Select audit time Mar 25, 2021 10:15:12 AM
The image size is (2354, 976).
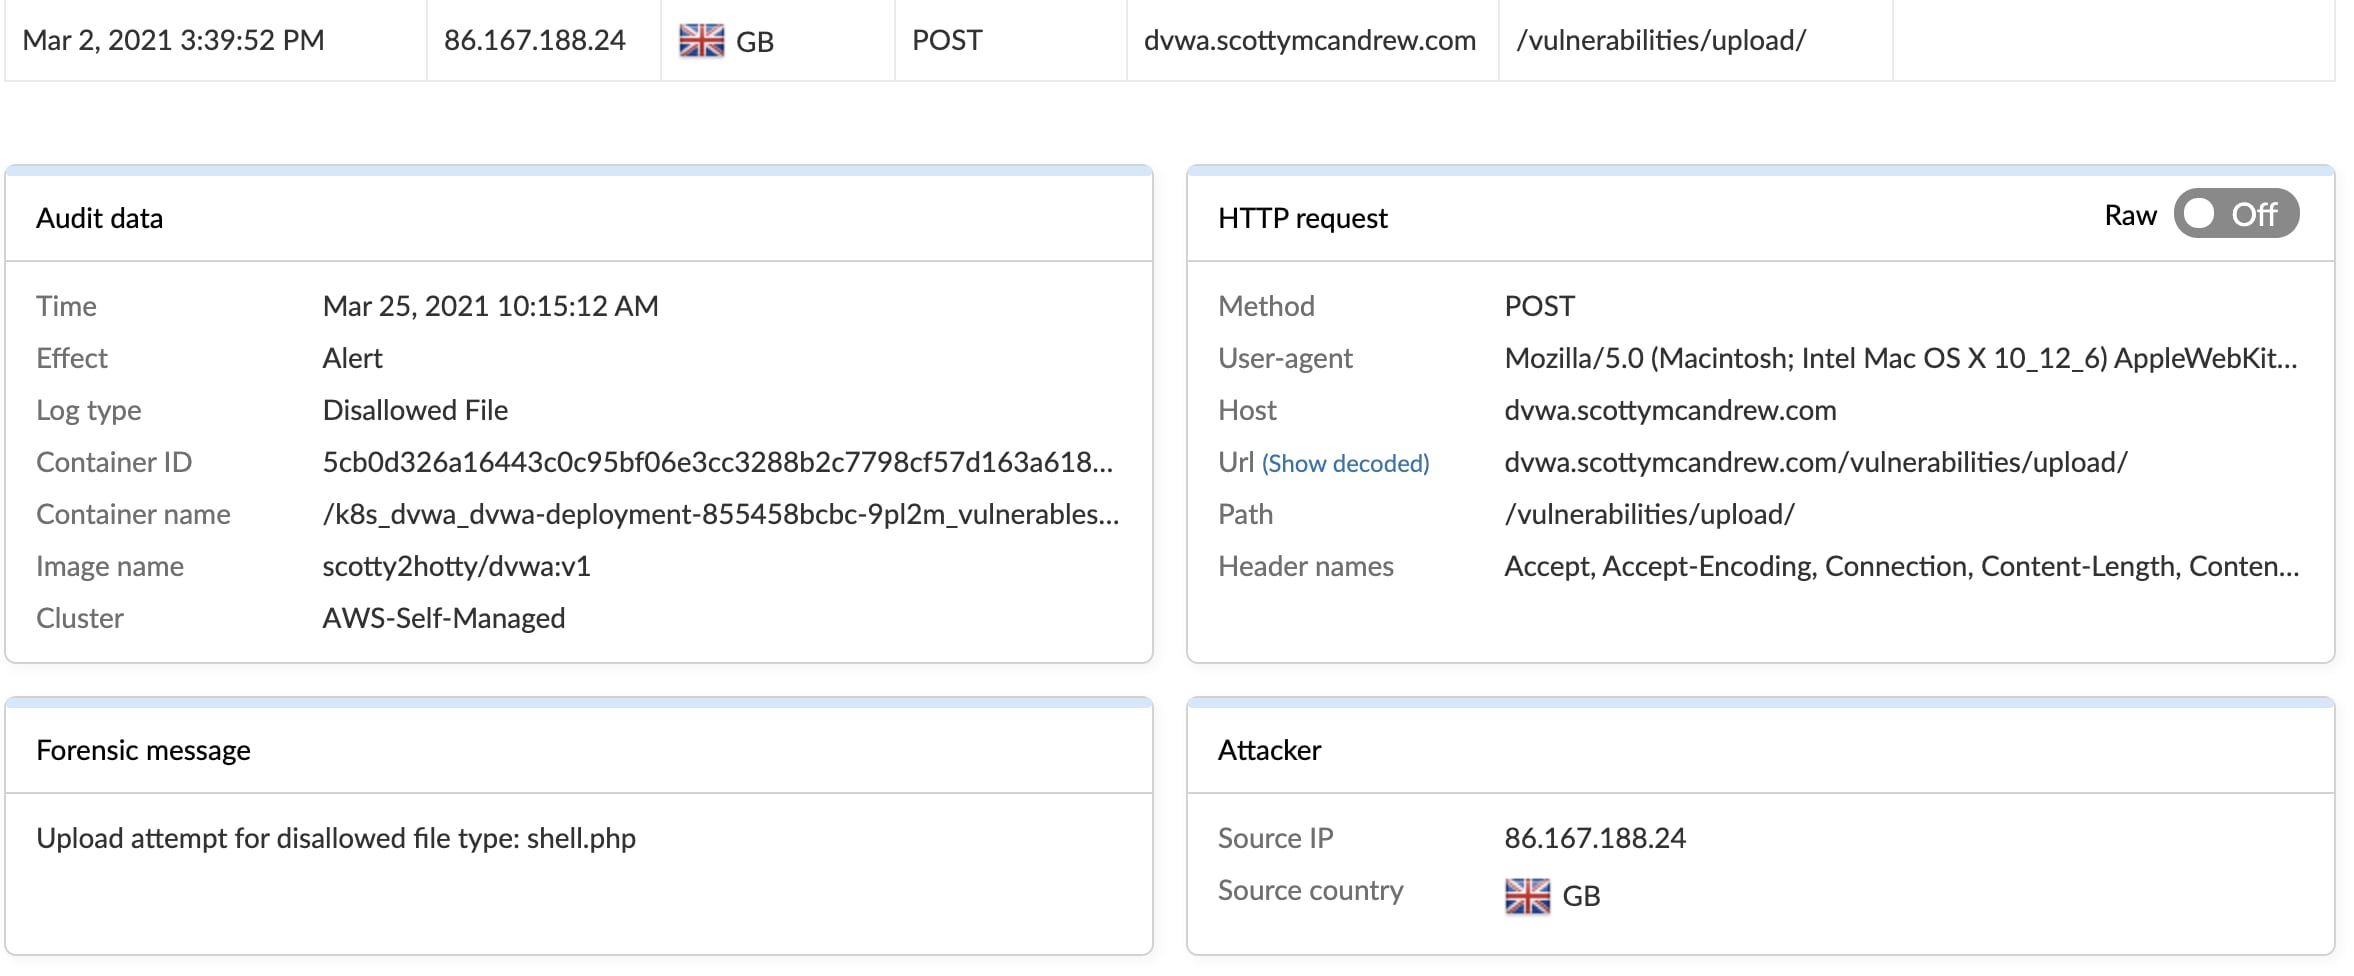pos(490,306)
